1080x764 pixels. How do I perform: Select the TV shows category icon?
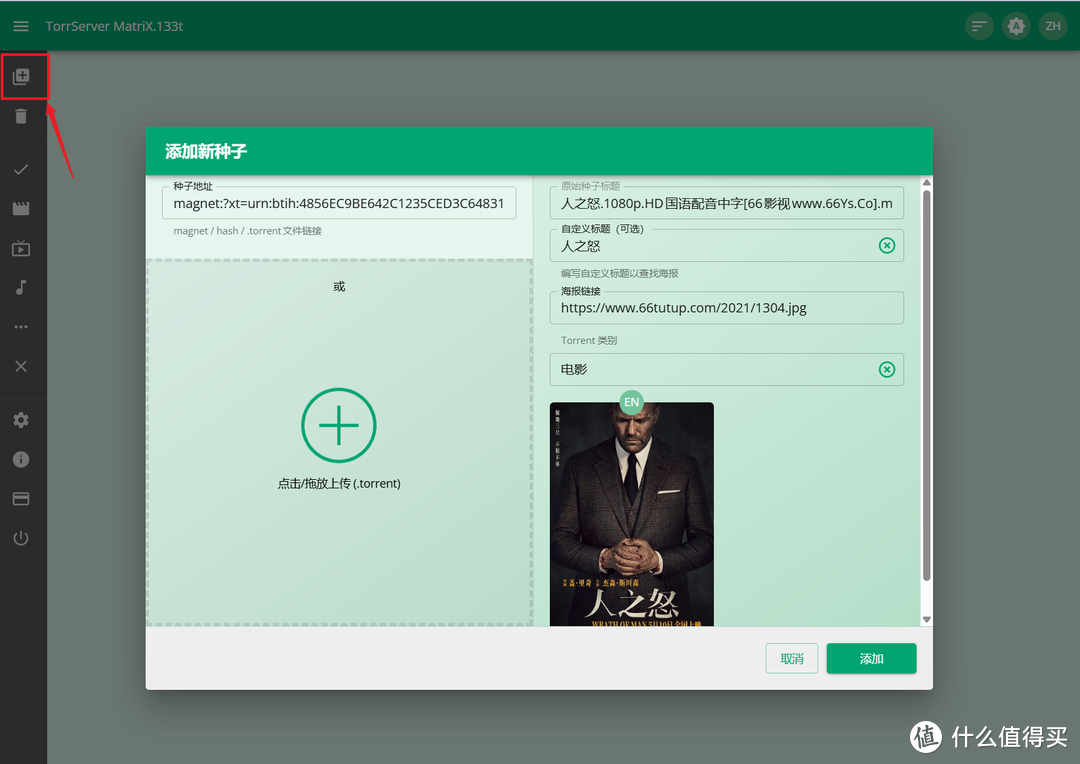pos(22,249)
